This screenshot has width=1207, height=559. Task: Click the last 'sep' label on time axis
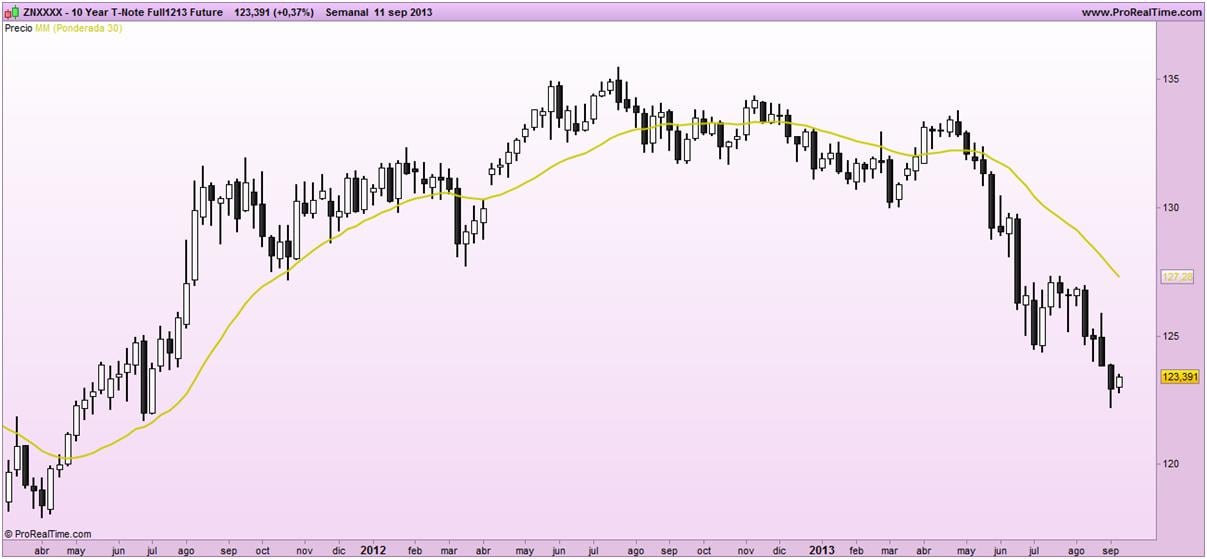[1111, 550]
